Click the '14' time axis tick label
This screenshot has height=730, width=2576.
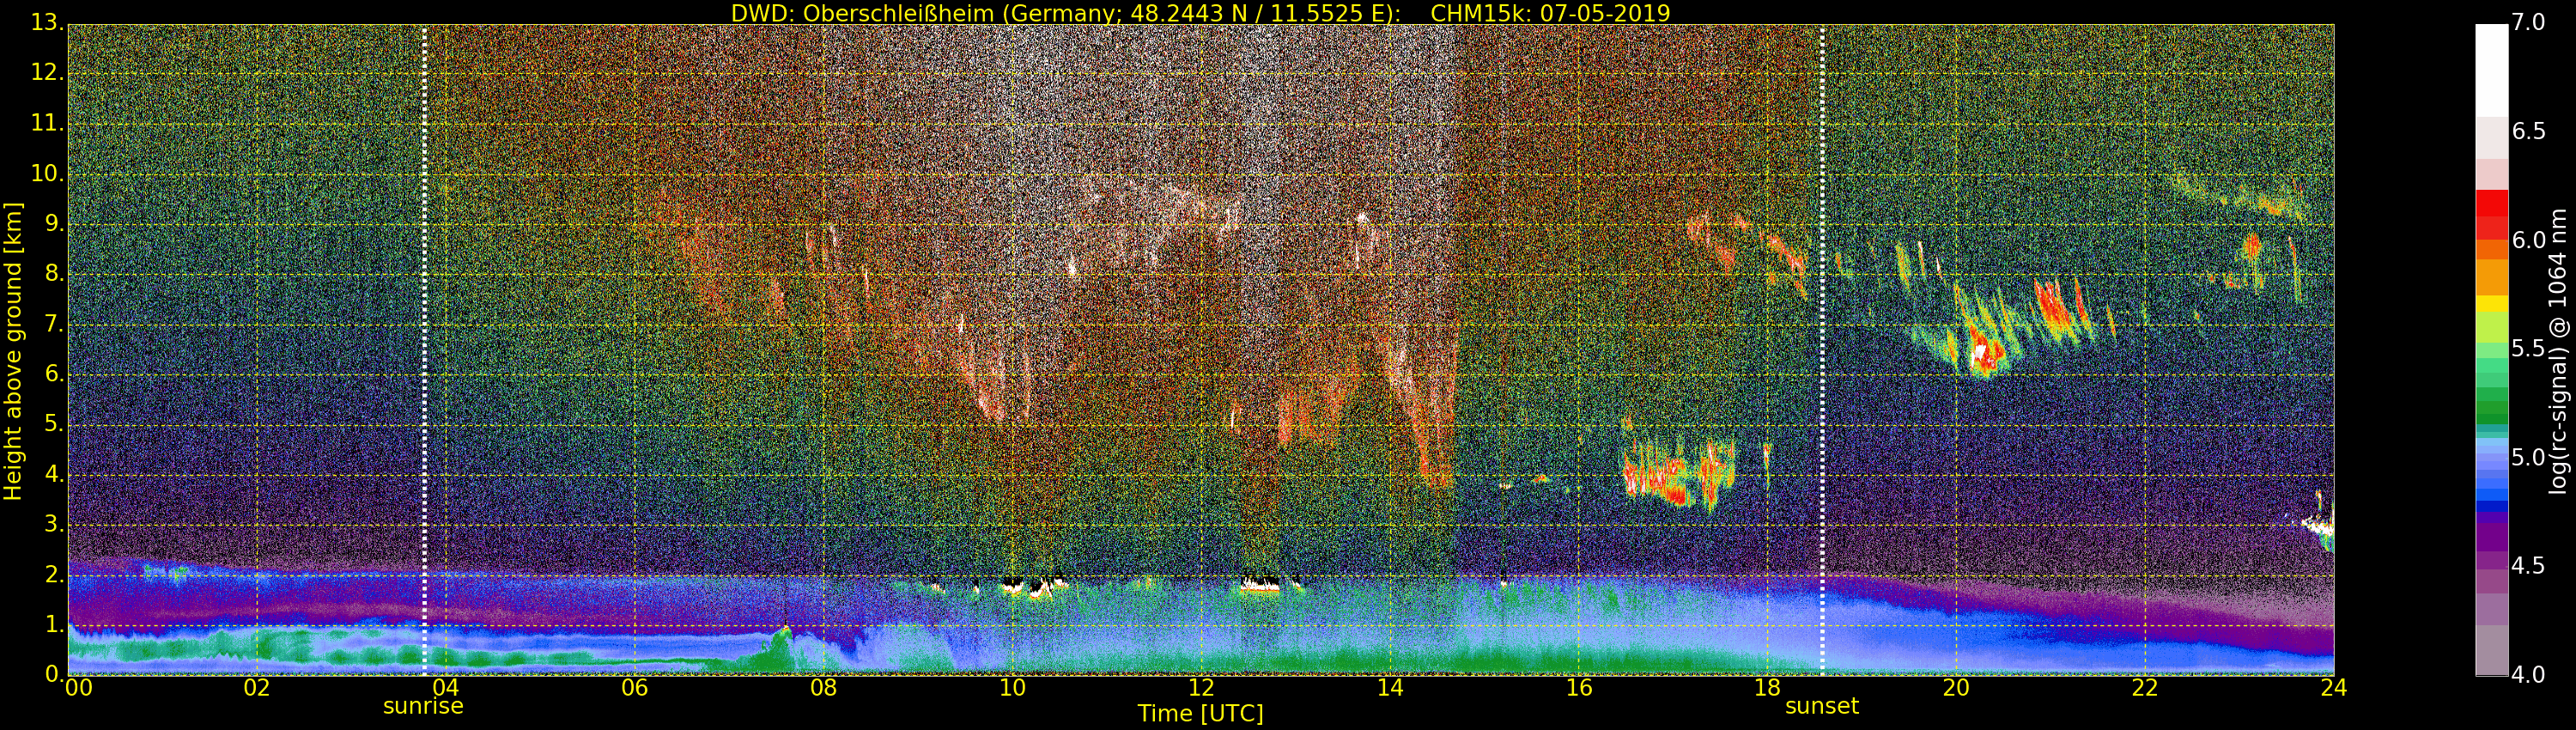point(1390,688)
